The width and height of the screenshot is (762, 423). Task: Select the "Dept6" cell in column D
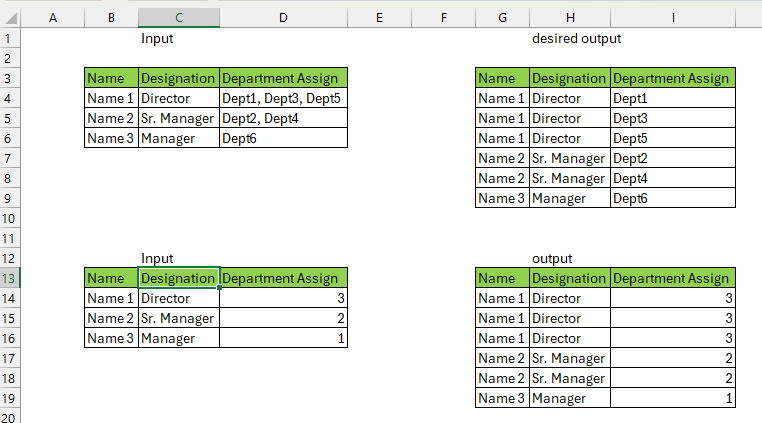pos(283,138)
